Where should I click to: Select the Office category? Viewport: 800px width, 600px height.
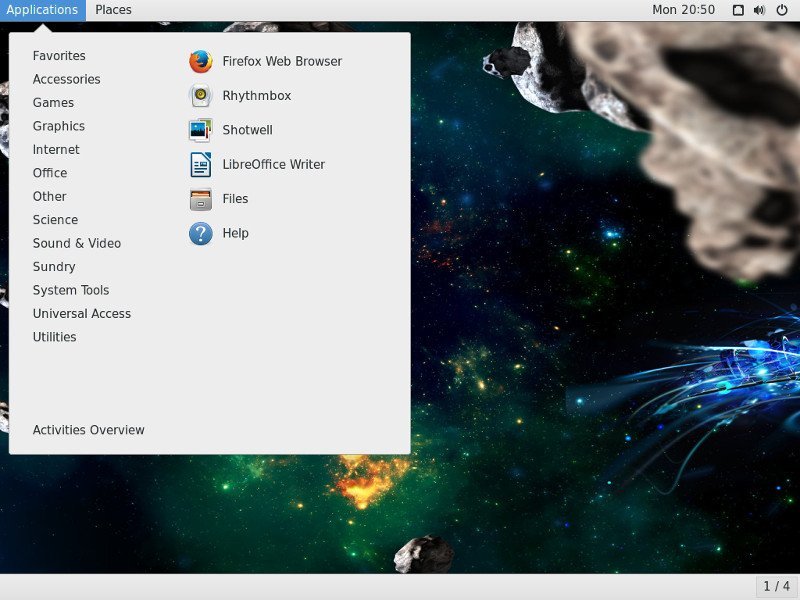(x=50, y=173)
